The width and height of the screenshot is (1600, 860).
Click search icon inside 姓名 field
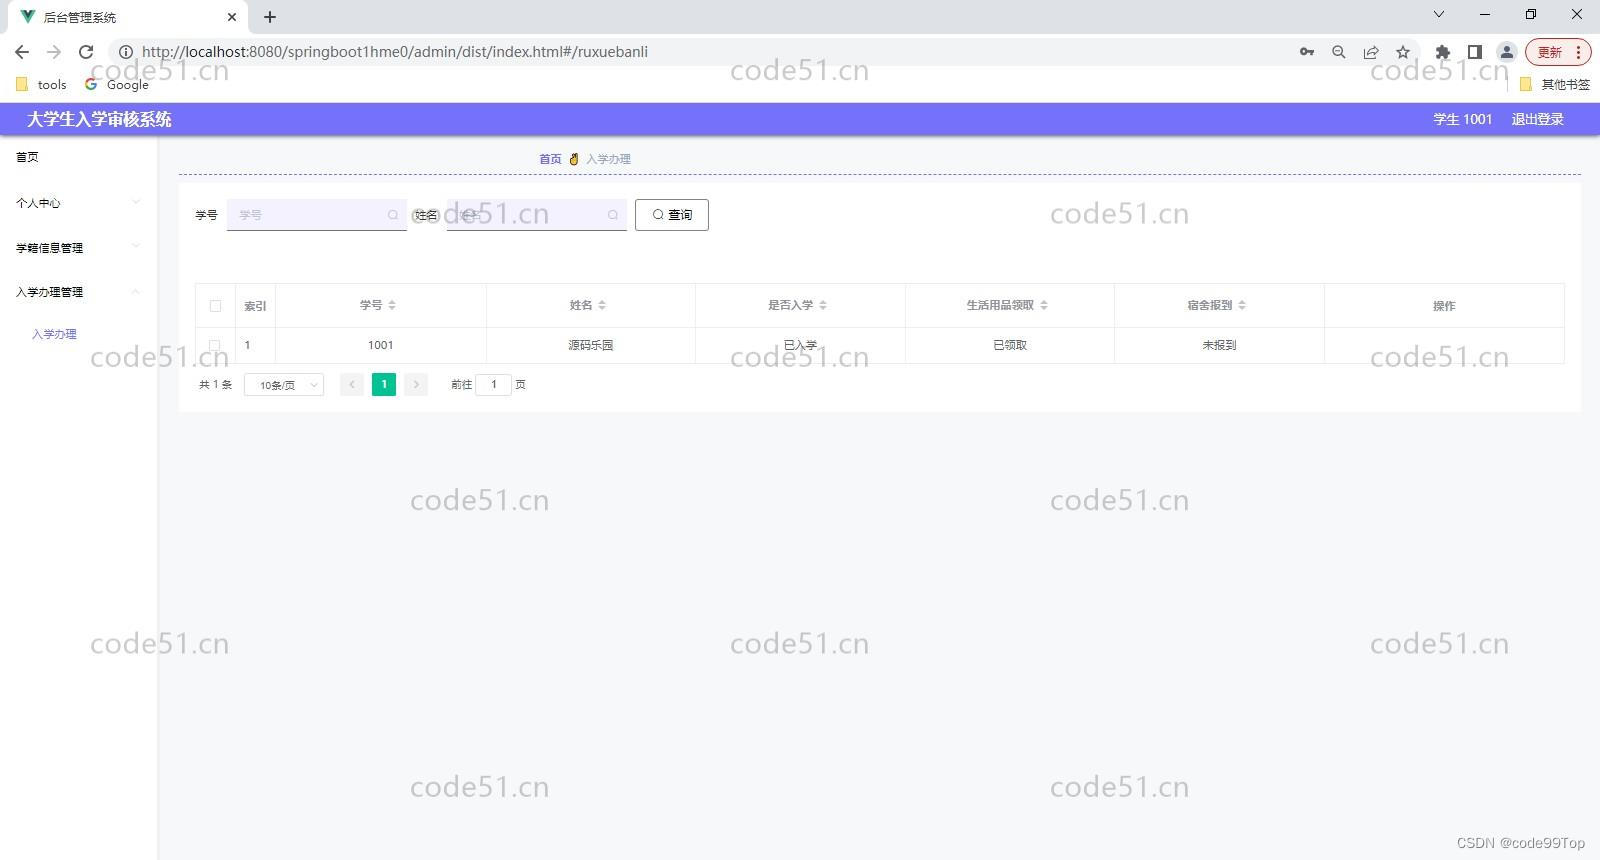(x=613, y=215)
